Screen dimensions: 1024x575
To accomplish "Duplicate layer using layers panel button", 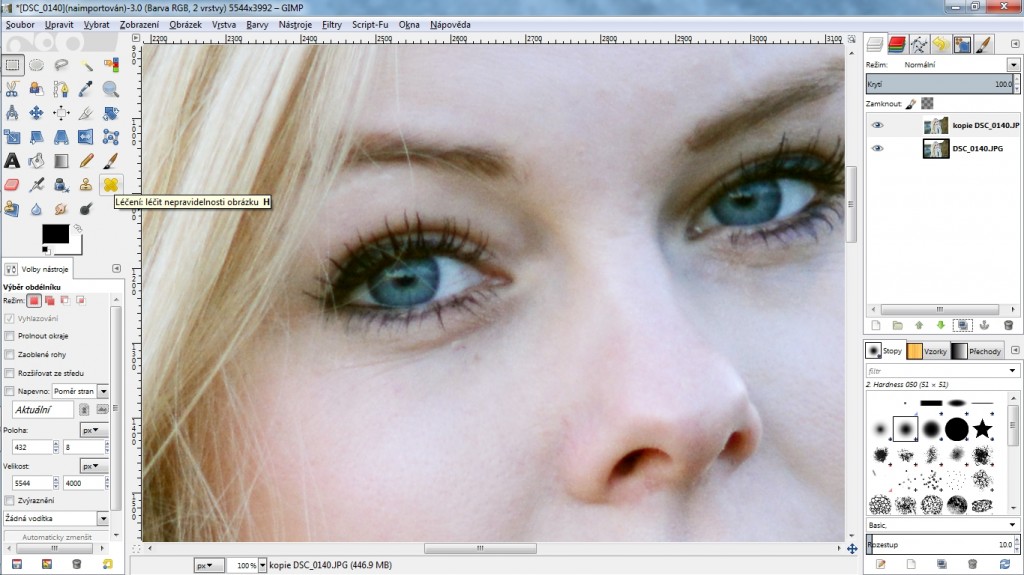I will coord(963,325).
